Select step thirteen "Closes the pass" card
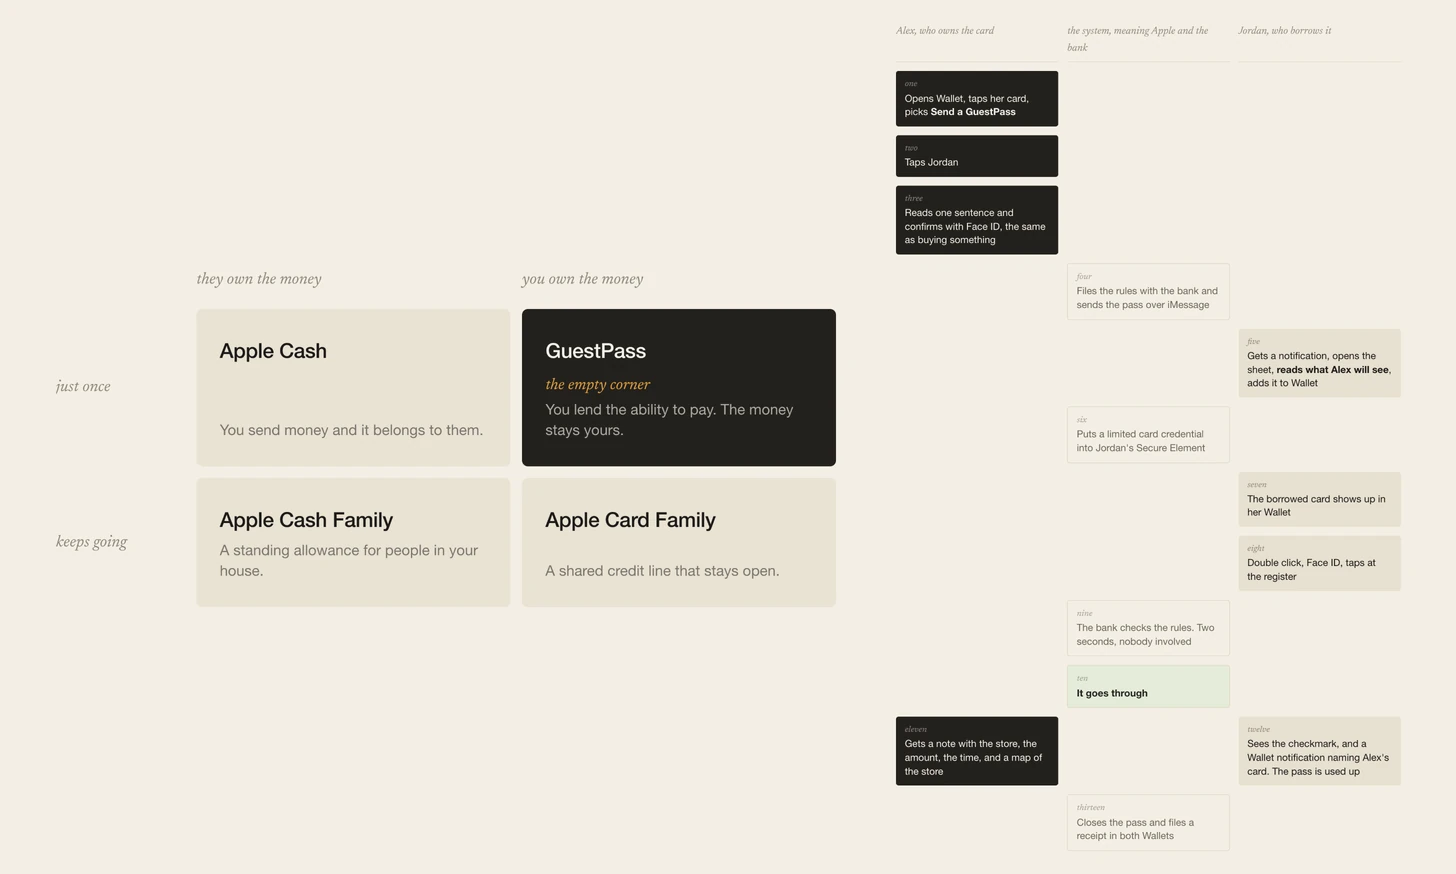This screenshot has width=1456, height=874. pos(1148,823)
